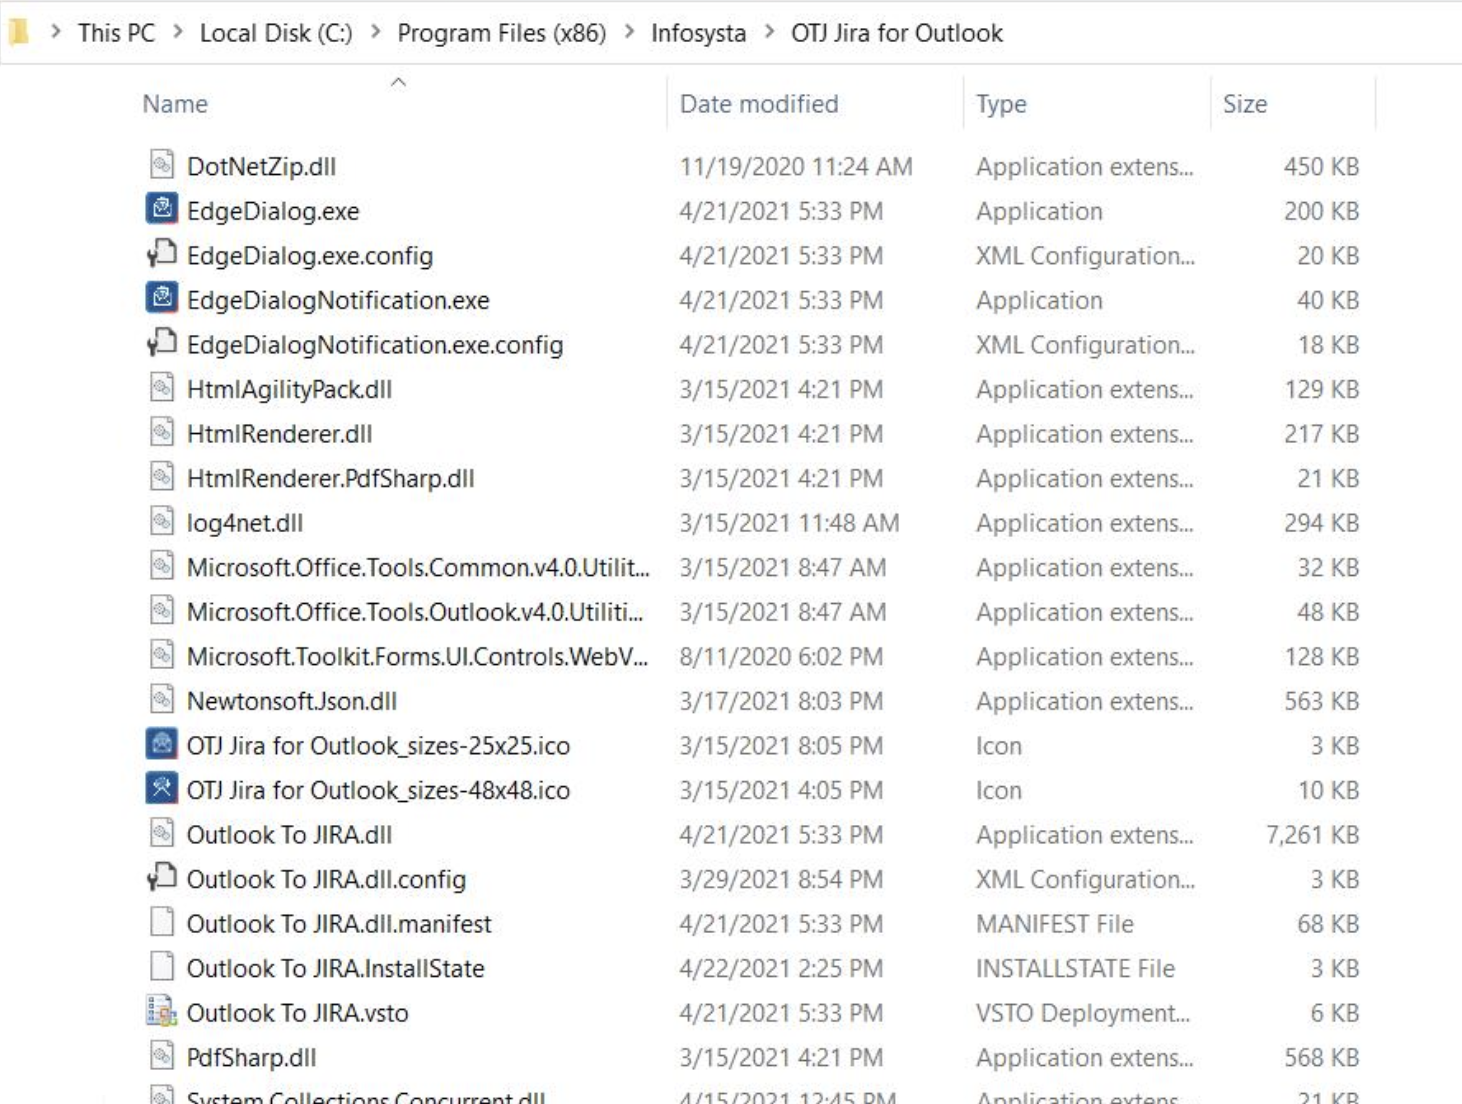Click the log4net.dll file icon
The height and width of the screenshot is (1104, 1462).
coord(162,521)
